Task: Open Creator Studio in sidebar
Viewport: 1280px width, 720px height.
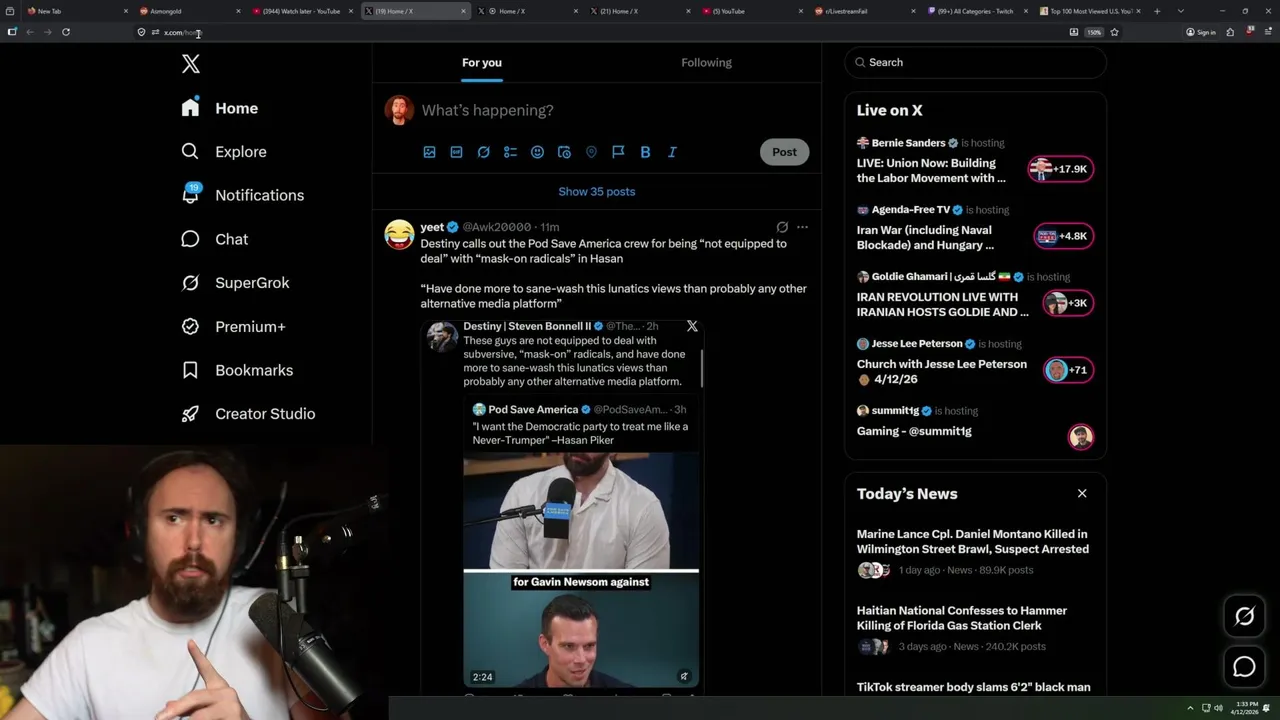Action: pyautogui.click(x=249, y=414)
